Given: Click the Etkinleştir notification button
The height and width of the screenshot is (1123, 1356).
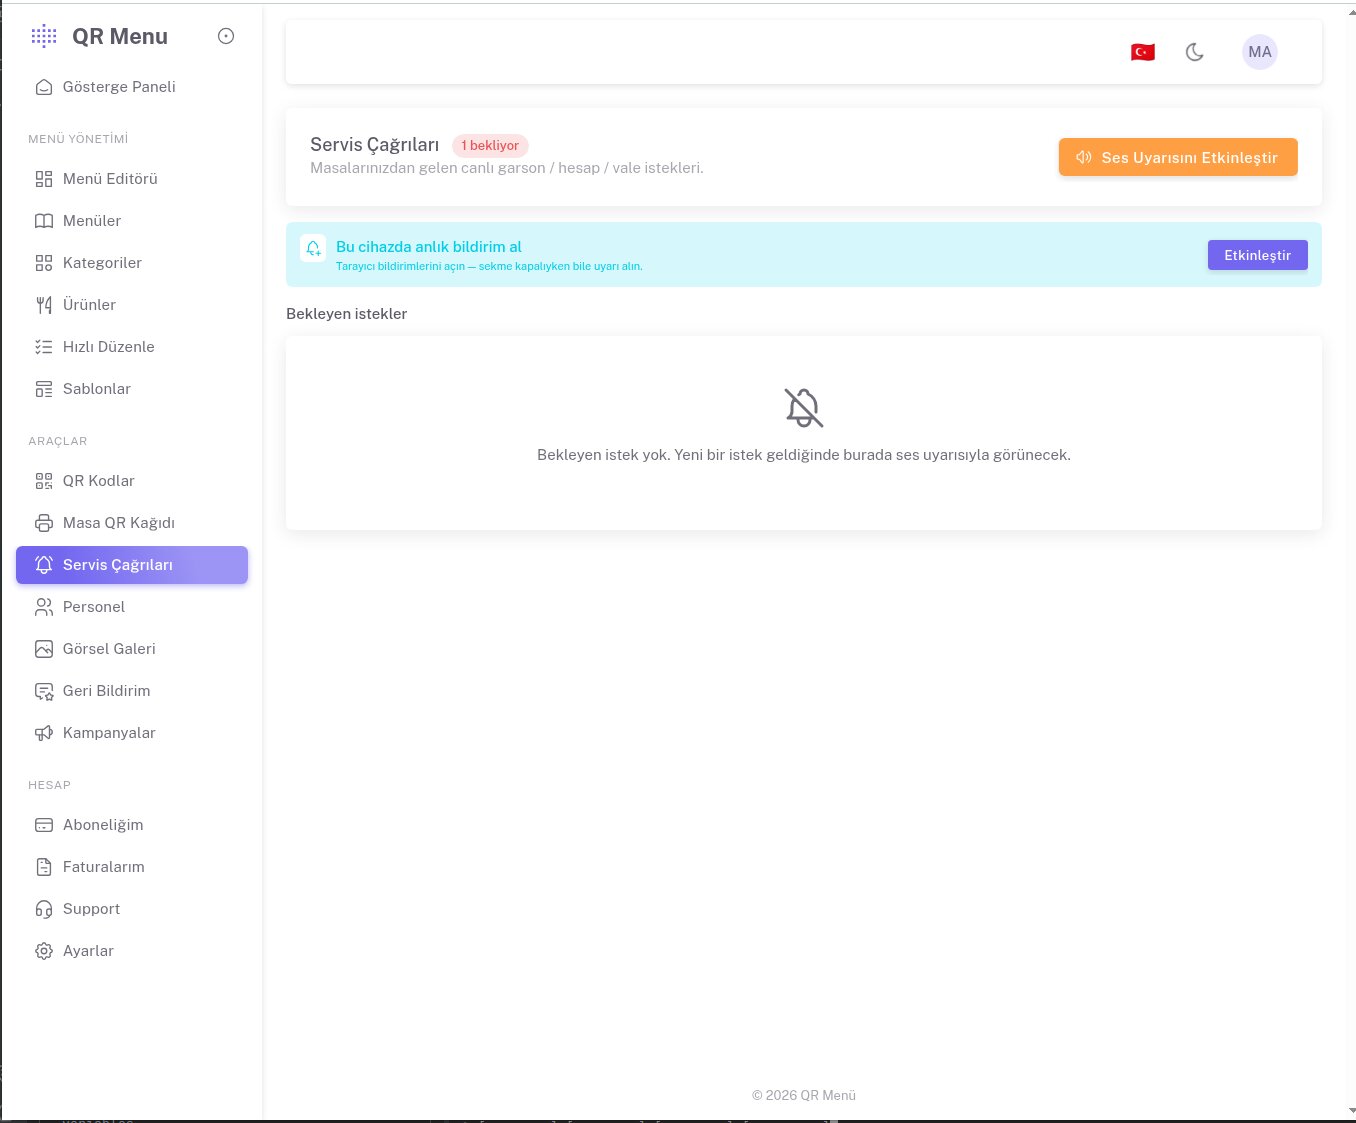Looking at the screenshot, I should pos(1257,255).
